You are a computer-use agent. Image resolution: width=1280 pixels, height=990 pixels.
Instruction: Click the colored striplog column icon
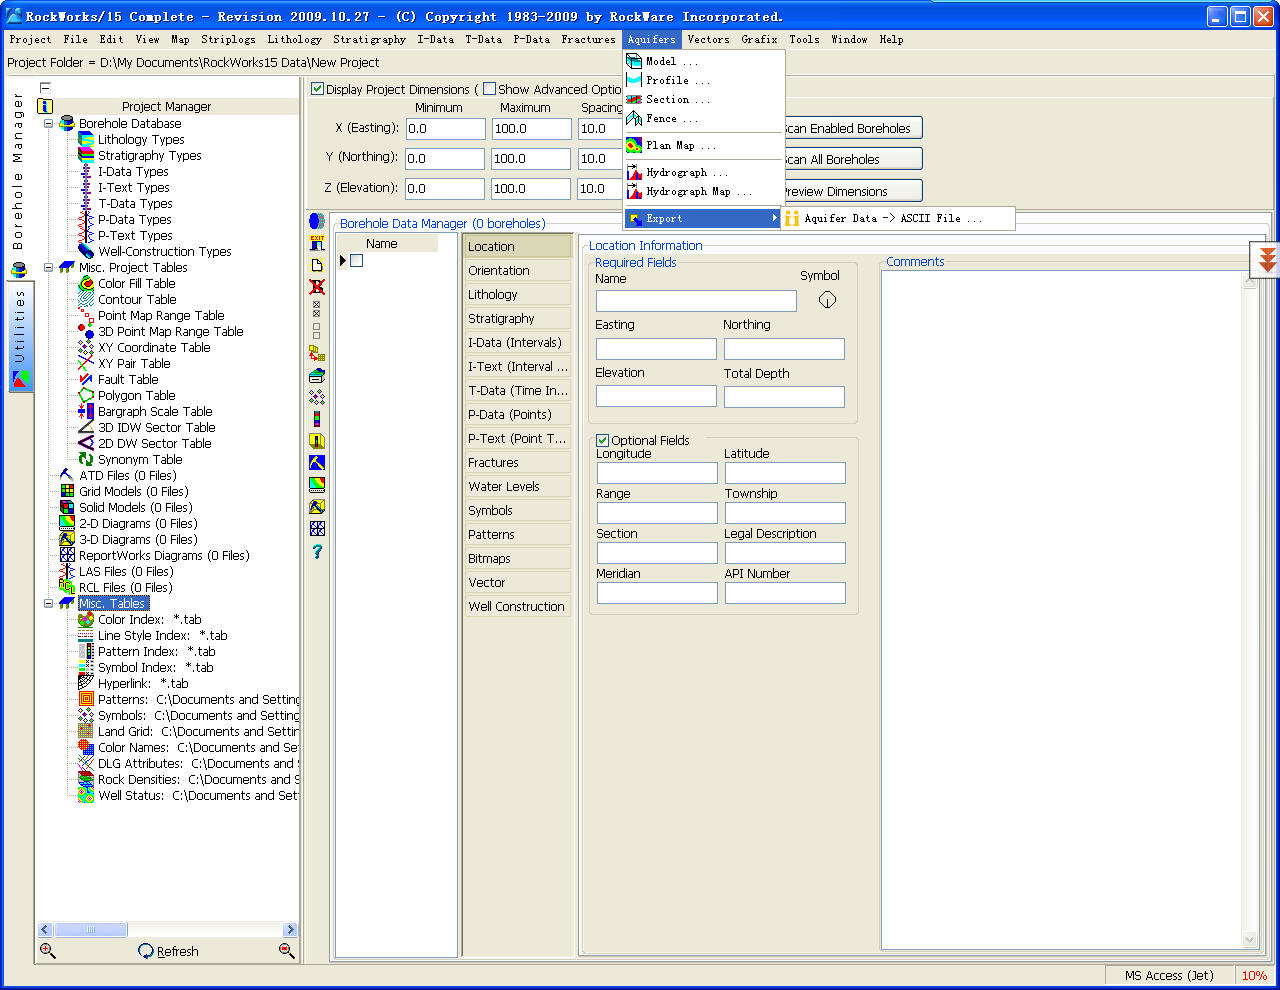click(317, 419)
